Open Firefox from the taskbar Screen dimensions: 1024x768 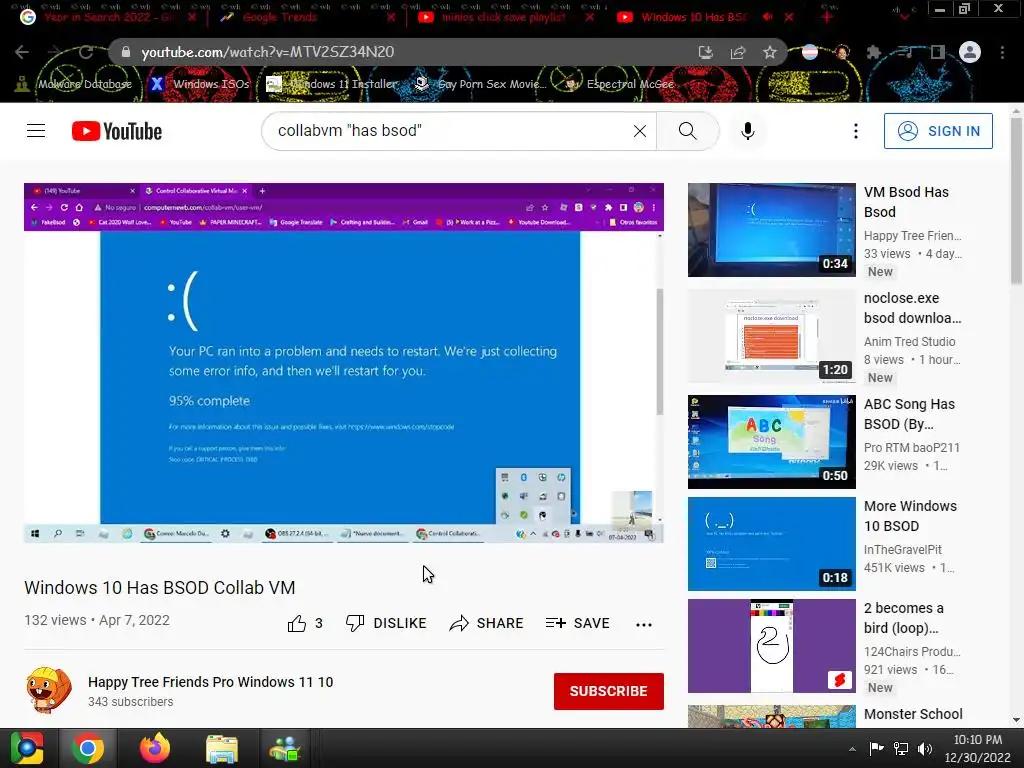point(155,748)
